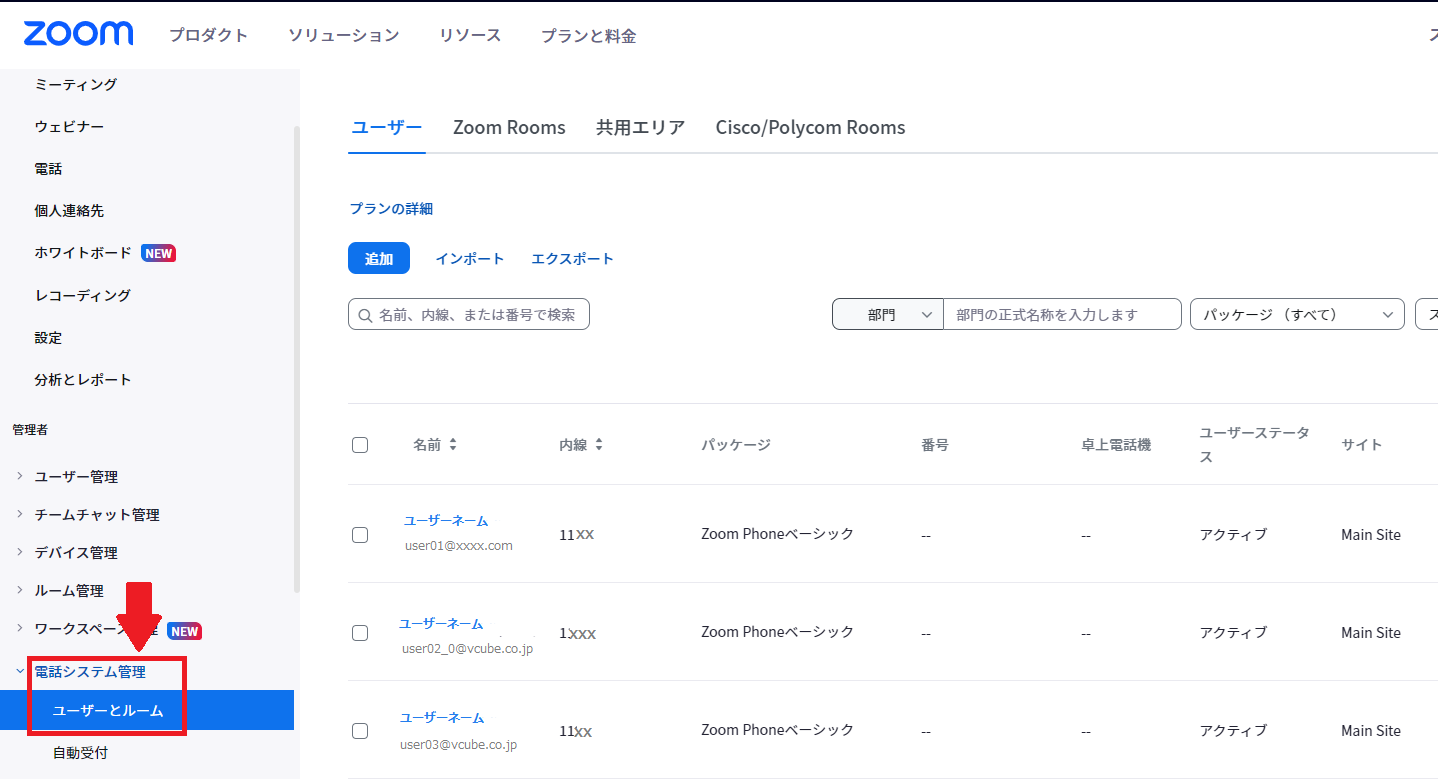Switch to the Zoom Rooms tab
1438x779 pixels.
509,128
